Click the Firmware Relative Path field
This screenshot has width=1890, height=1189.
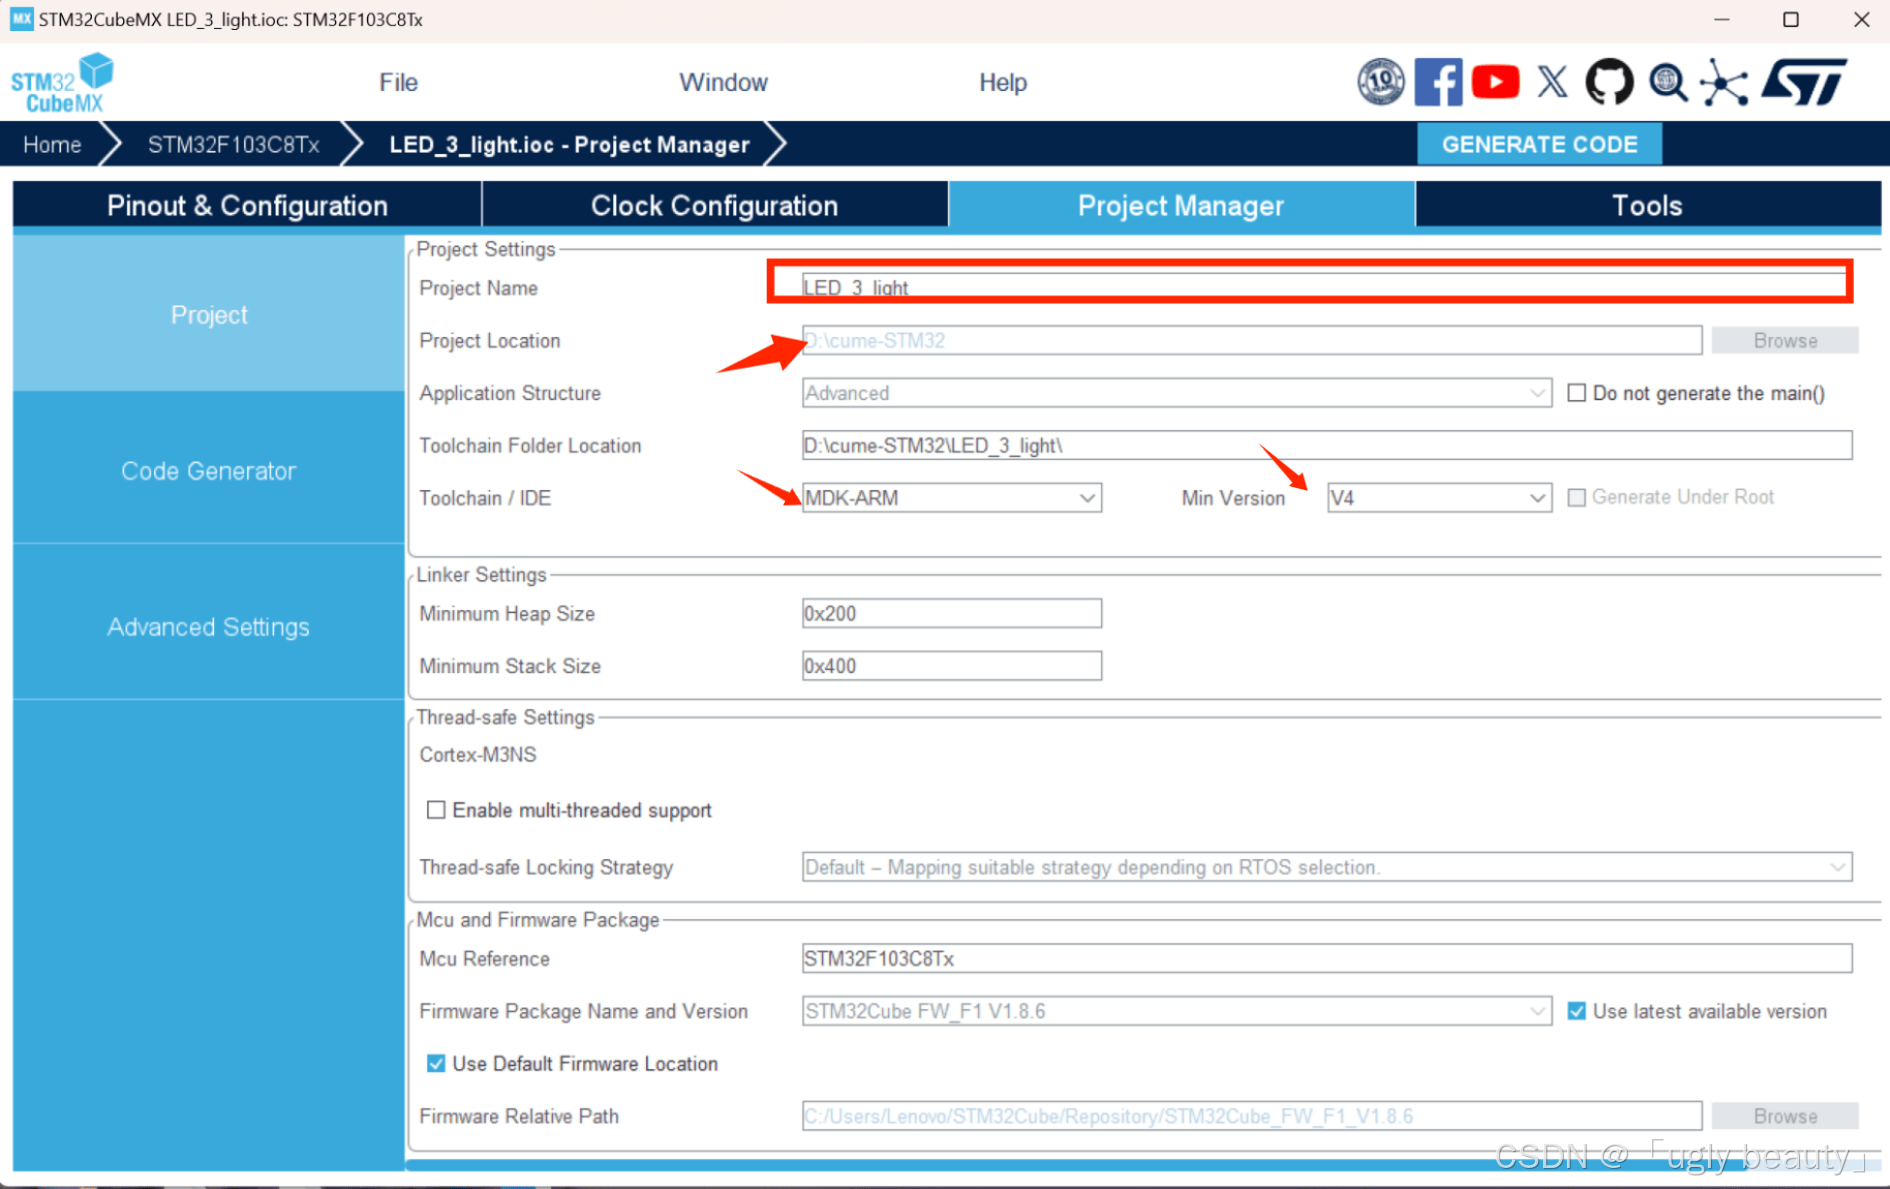(1251, 1115)
